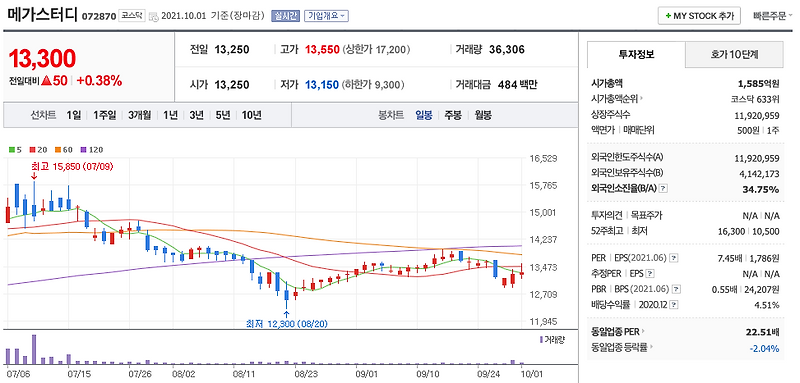The height and width of the screenshot is (383, 800).
Task: Click the blue up arrow above 최저 12,300 label
Action: [287, 315]
